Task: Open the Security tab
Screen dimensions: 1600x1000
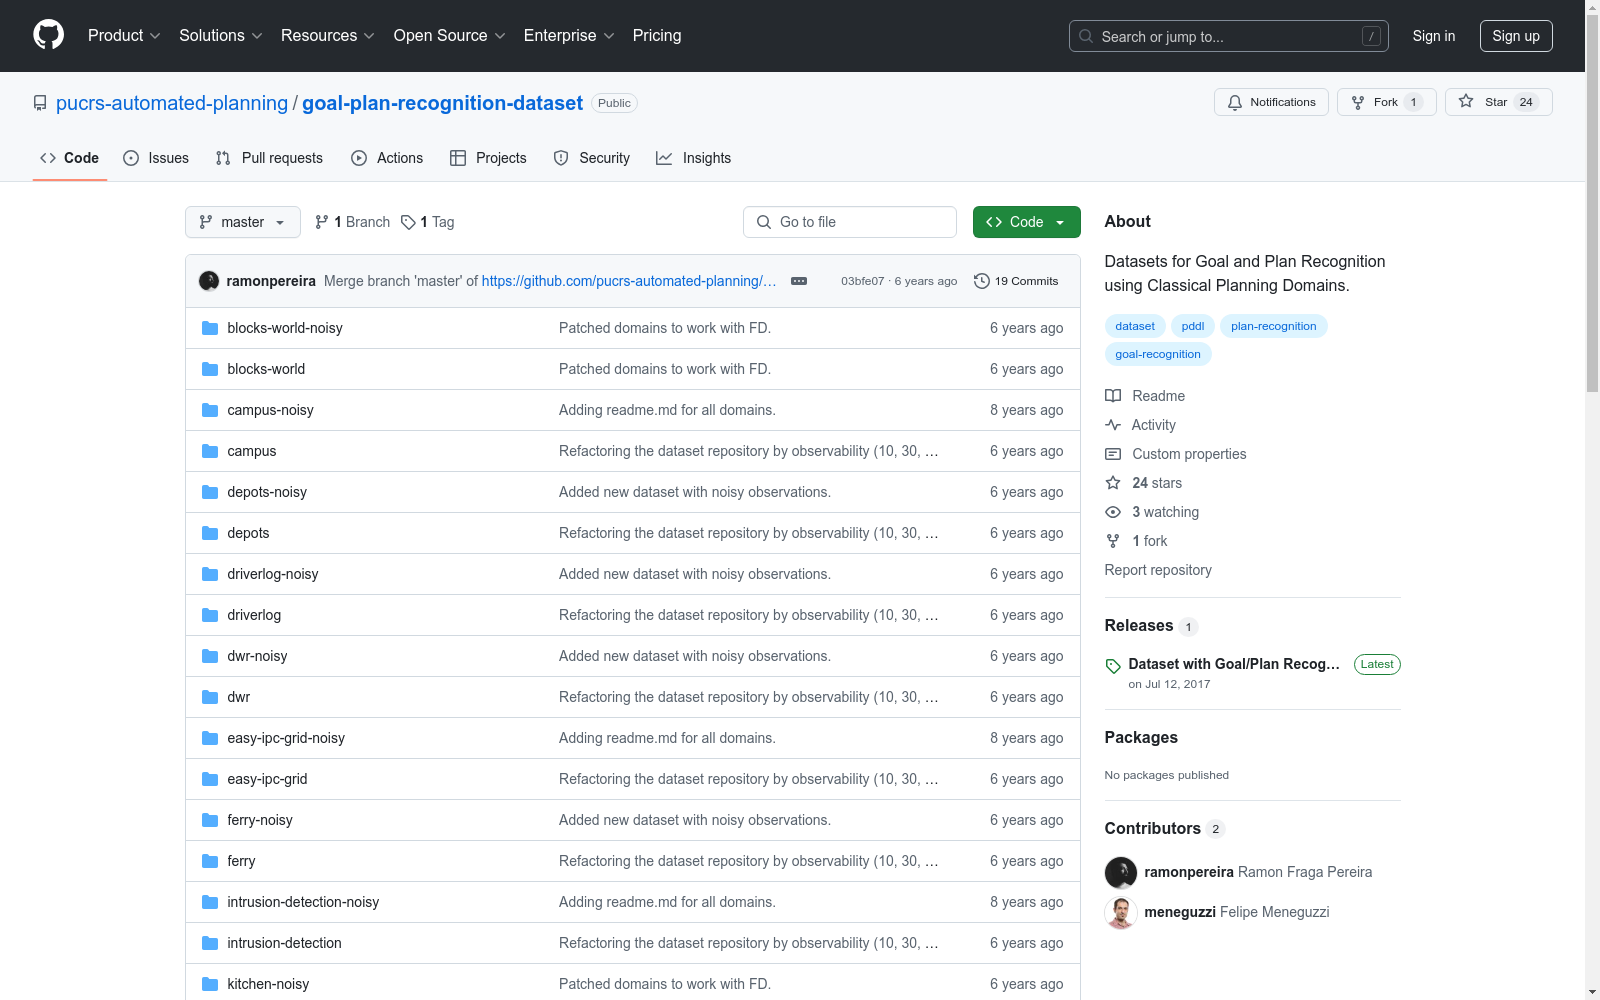Action: (x=592, y=158)
